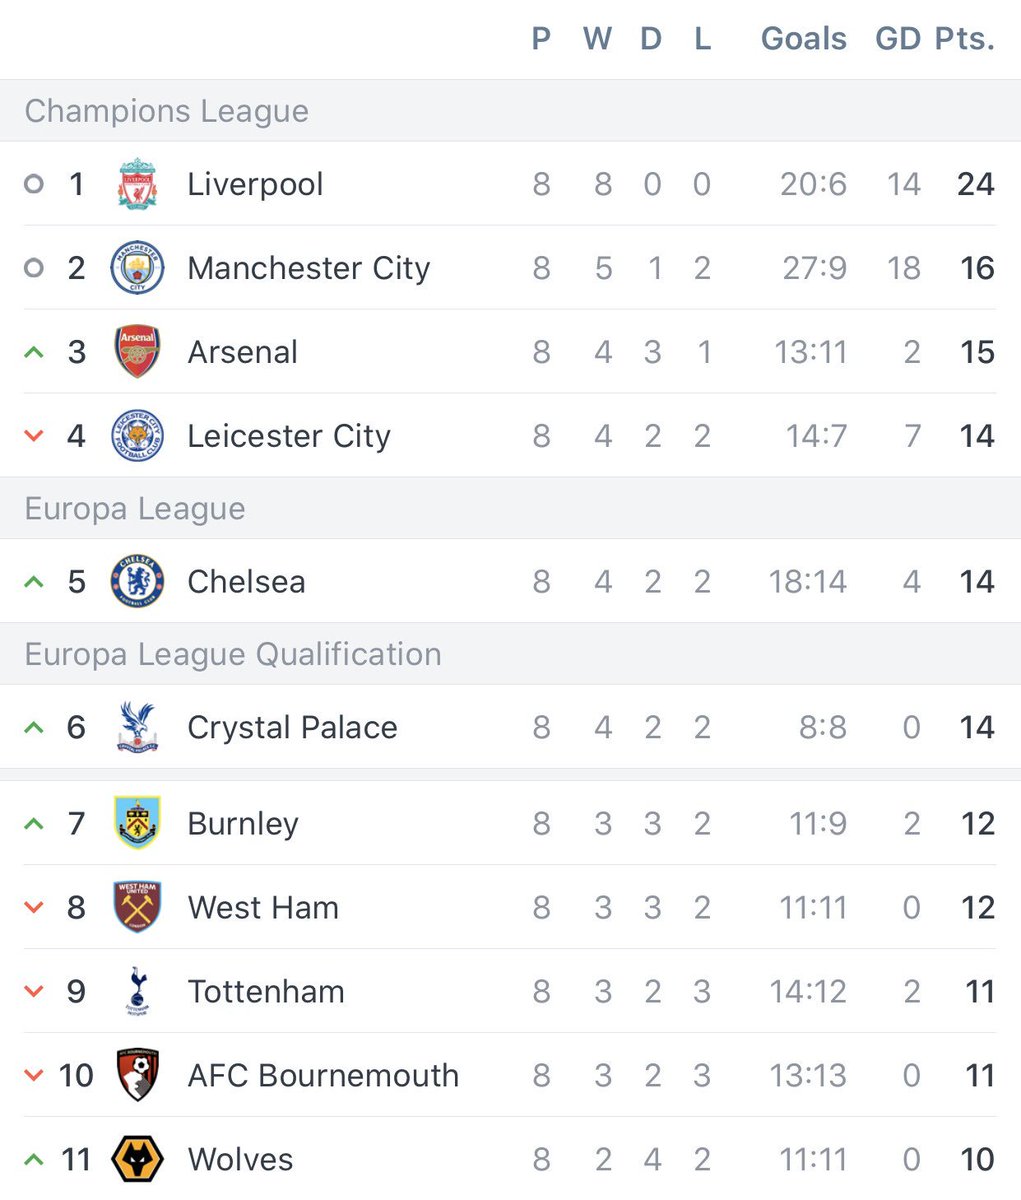This screenshot has height=1200, width=1021.
Task: Sort the table by the GD column header
Action: click(898, 38)
